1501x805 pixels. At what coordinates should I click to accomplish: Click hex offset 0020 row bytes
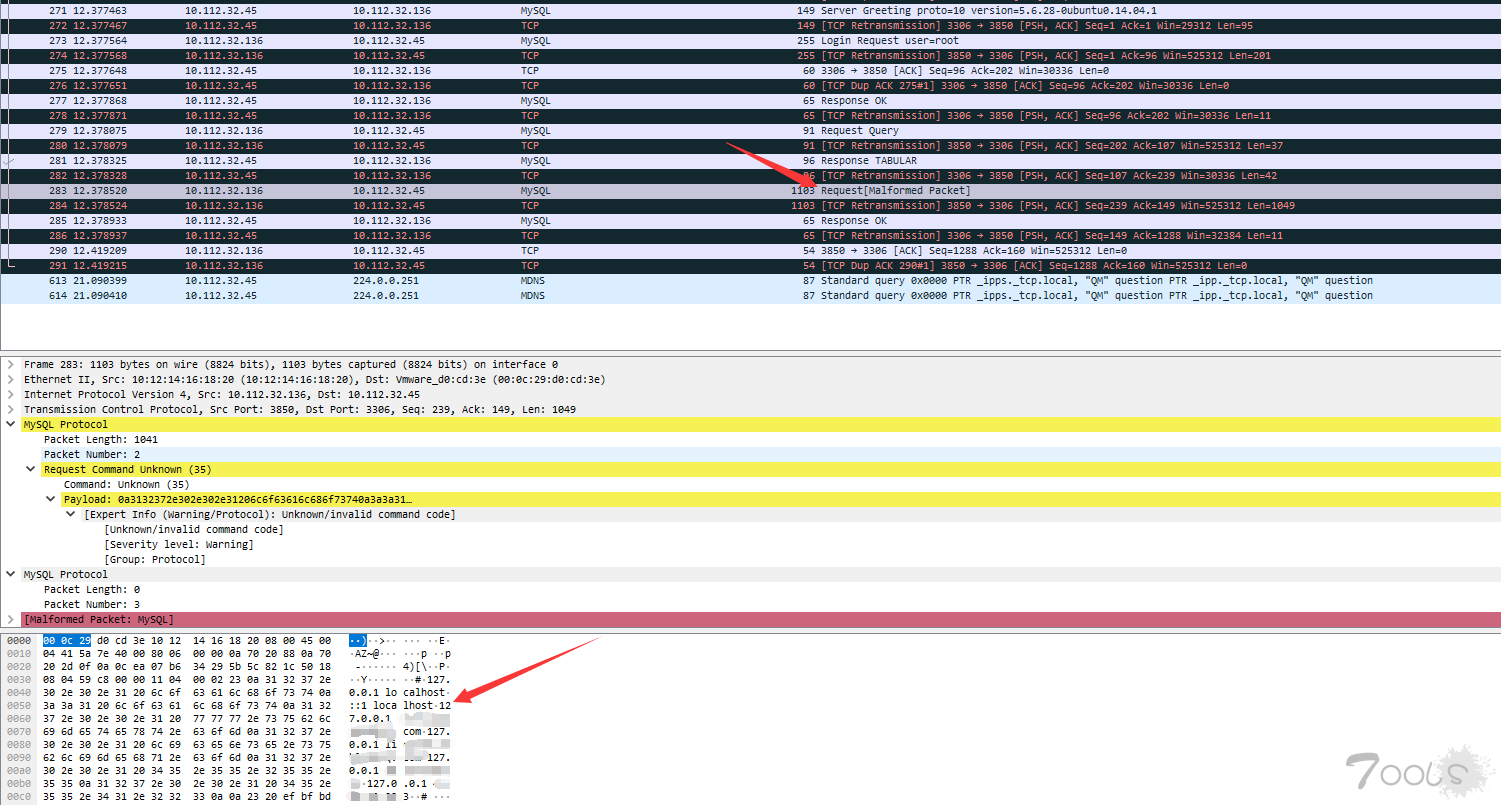[x=187, y=666]
